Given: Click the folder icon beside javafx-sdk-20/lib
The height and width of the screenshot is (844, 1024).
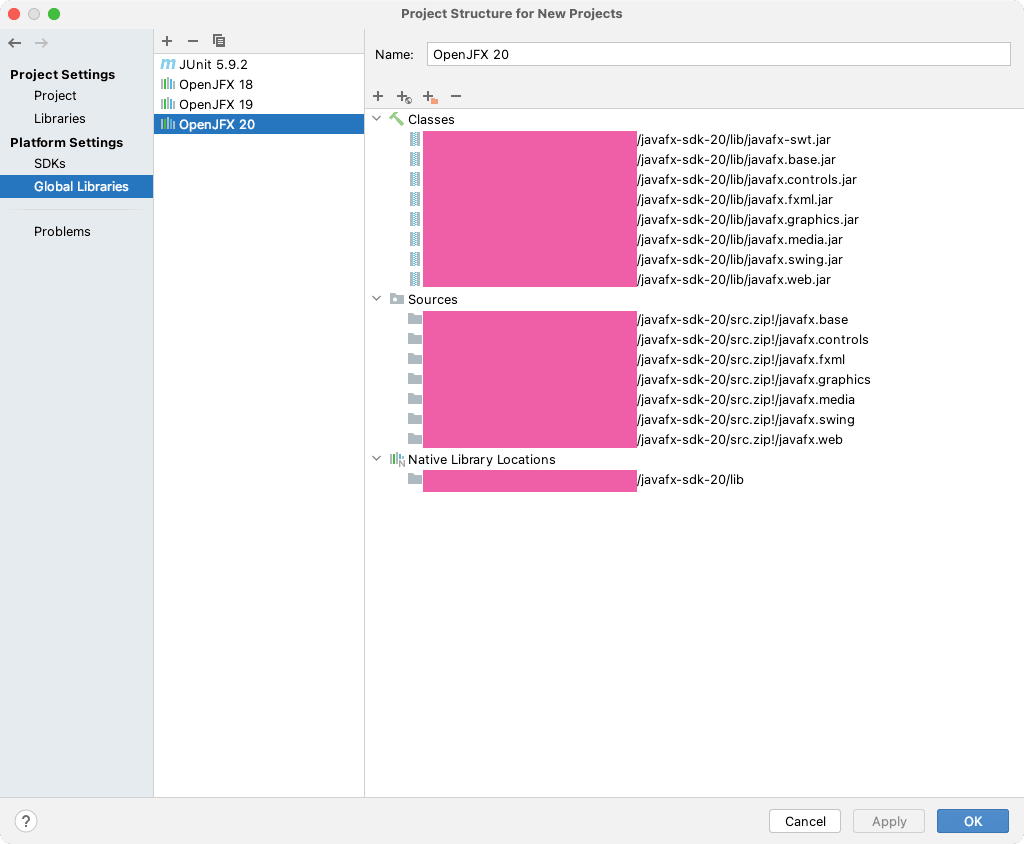Looking at the screenshot, I should point(415,479).
